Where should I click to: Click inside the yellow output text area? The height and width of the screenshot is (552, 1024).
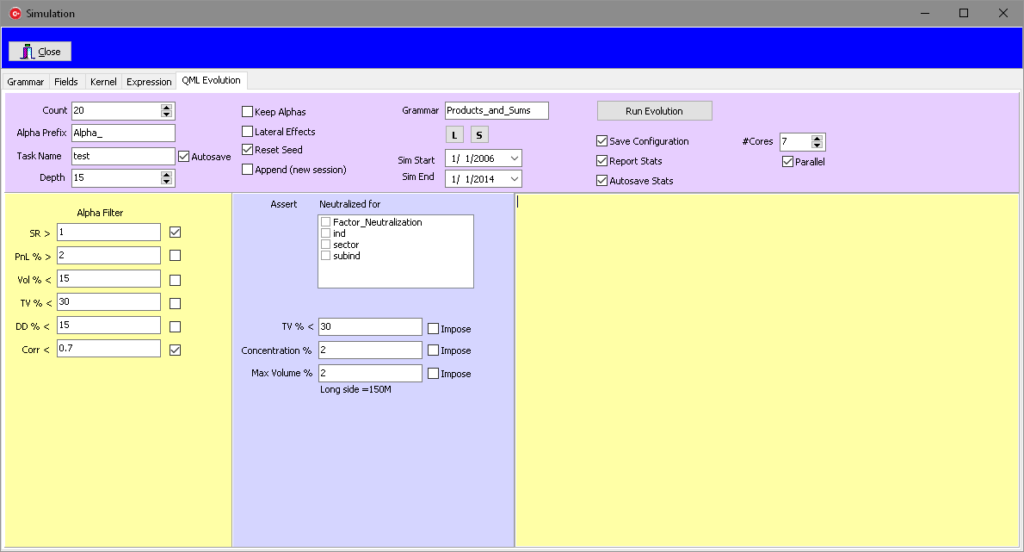pyautogui.click(x=767, y=370)
